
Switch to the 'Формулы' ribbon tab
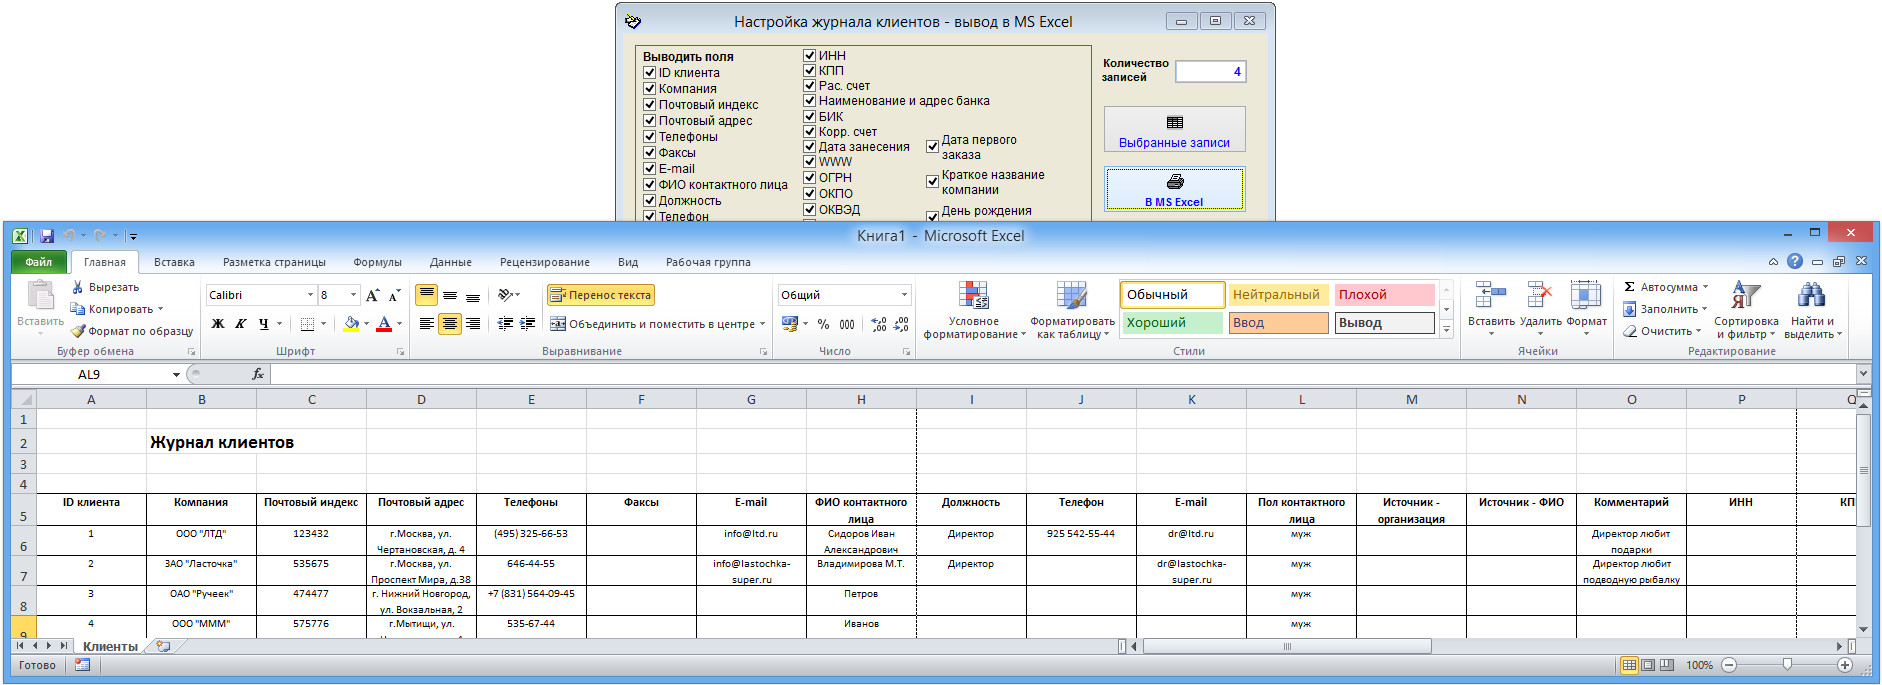click(377, 262)
